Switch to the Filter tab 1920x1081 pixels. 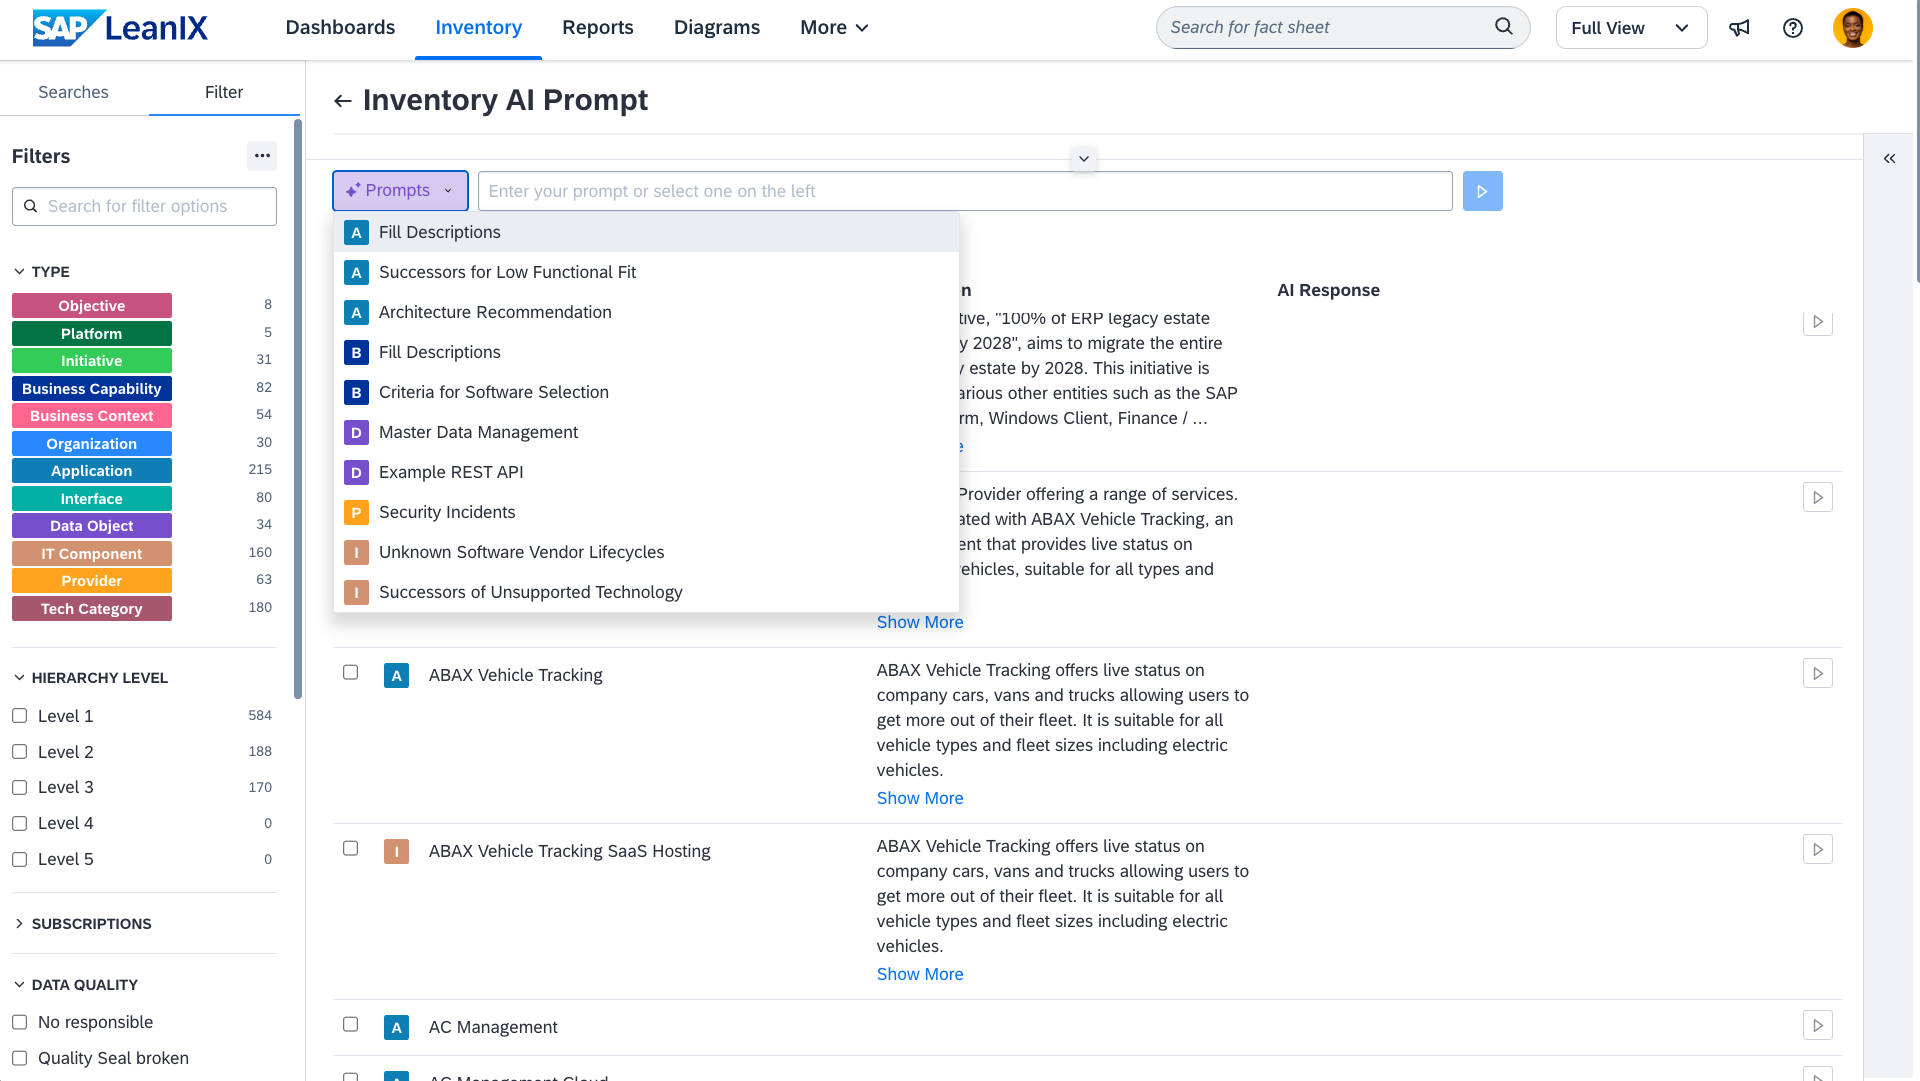224,92
